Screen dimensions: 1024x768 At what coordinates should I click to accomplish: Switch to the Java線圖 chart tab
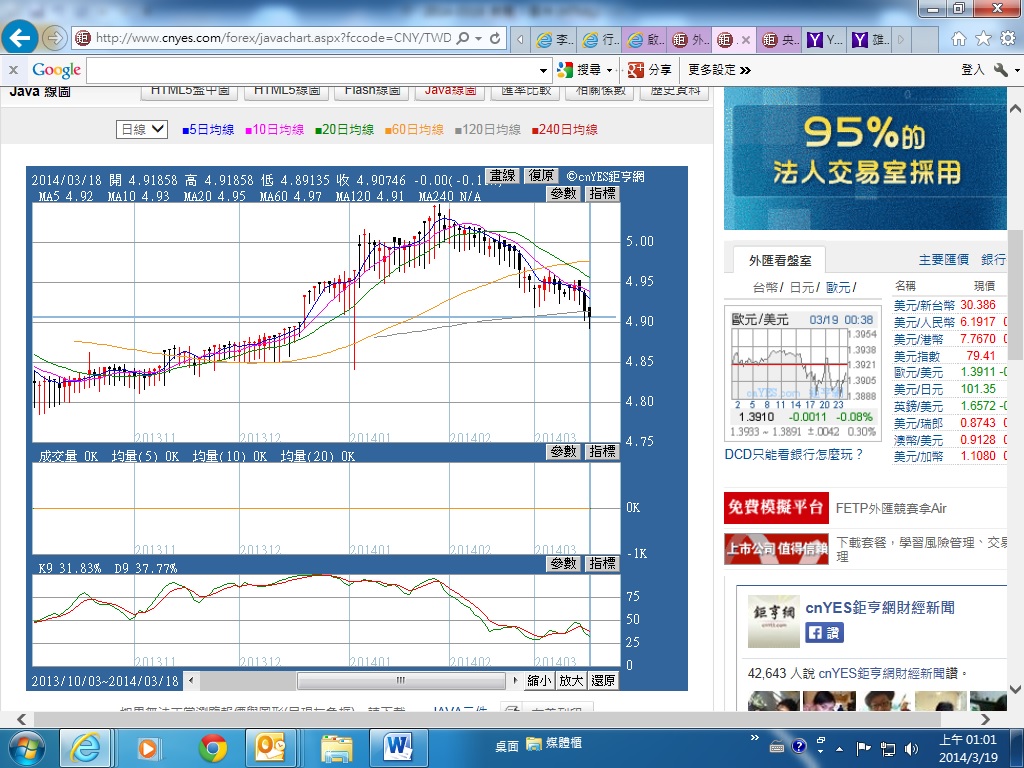click(449, 92)
